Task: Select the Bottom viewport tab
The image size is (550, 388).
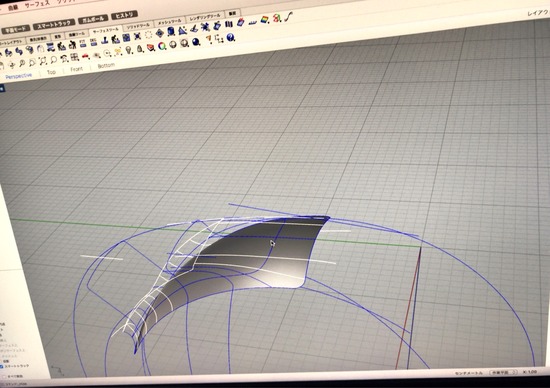Action: pyautogui.click(x=106, y=66)
